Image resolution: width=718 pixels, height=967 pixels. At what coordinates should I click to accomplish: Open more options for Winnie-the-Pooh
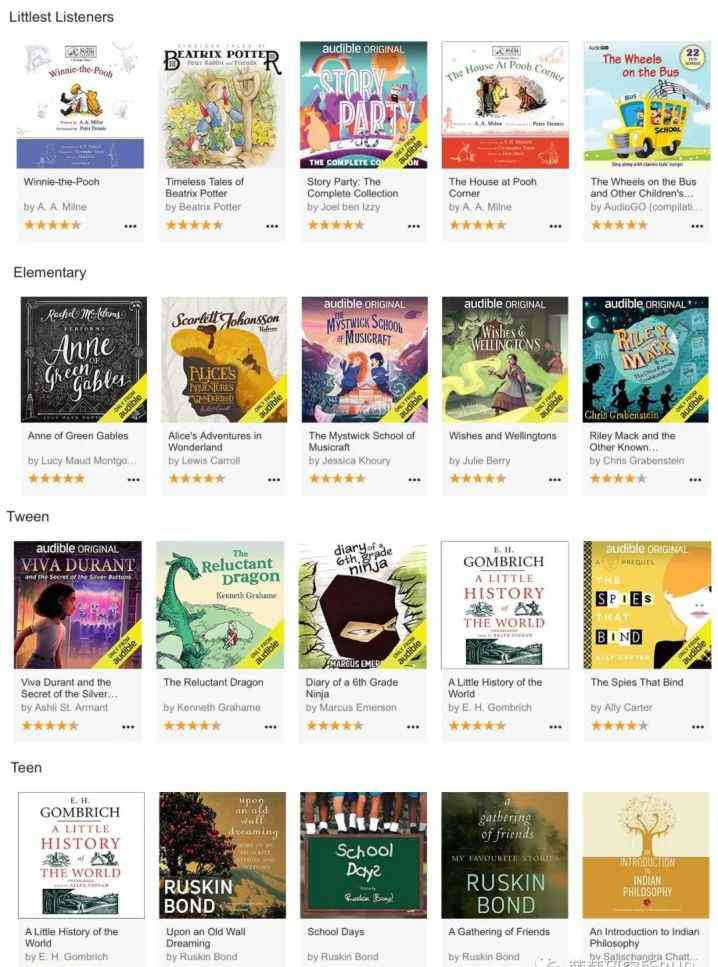(130, 226)
